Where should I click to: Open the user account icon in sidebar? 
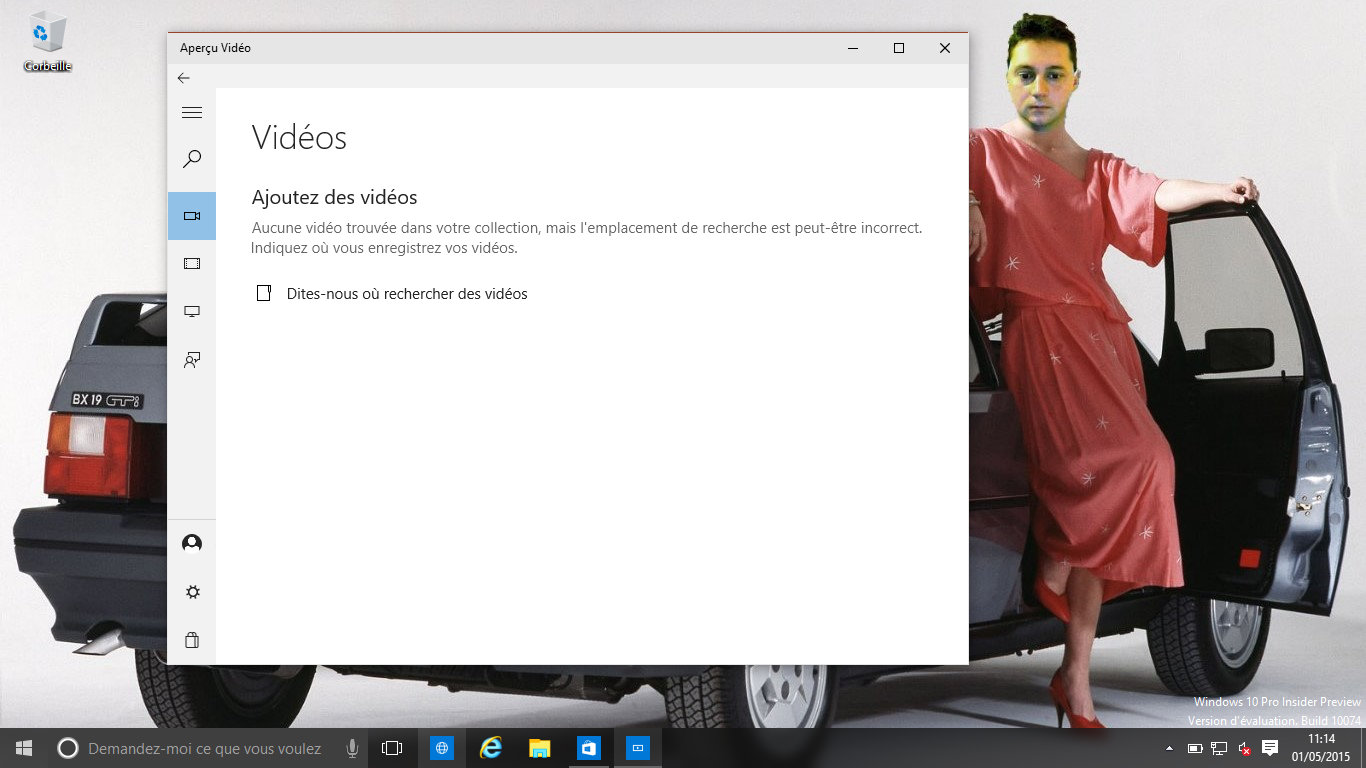click(192, 543)
